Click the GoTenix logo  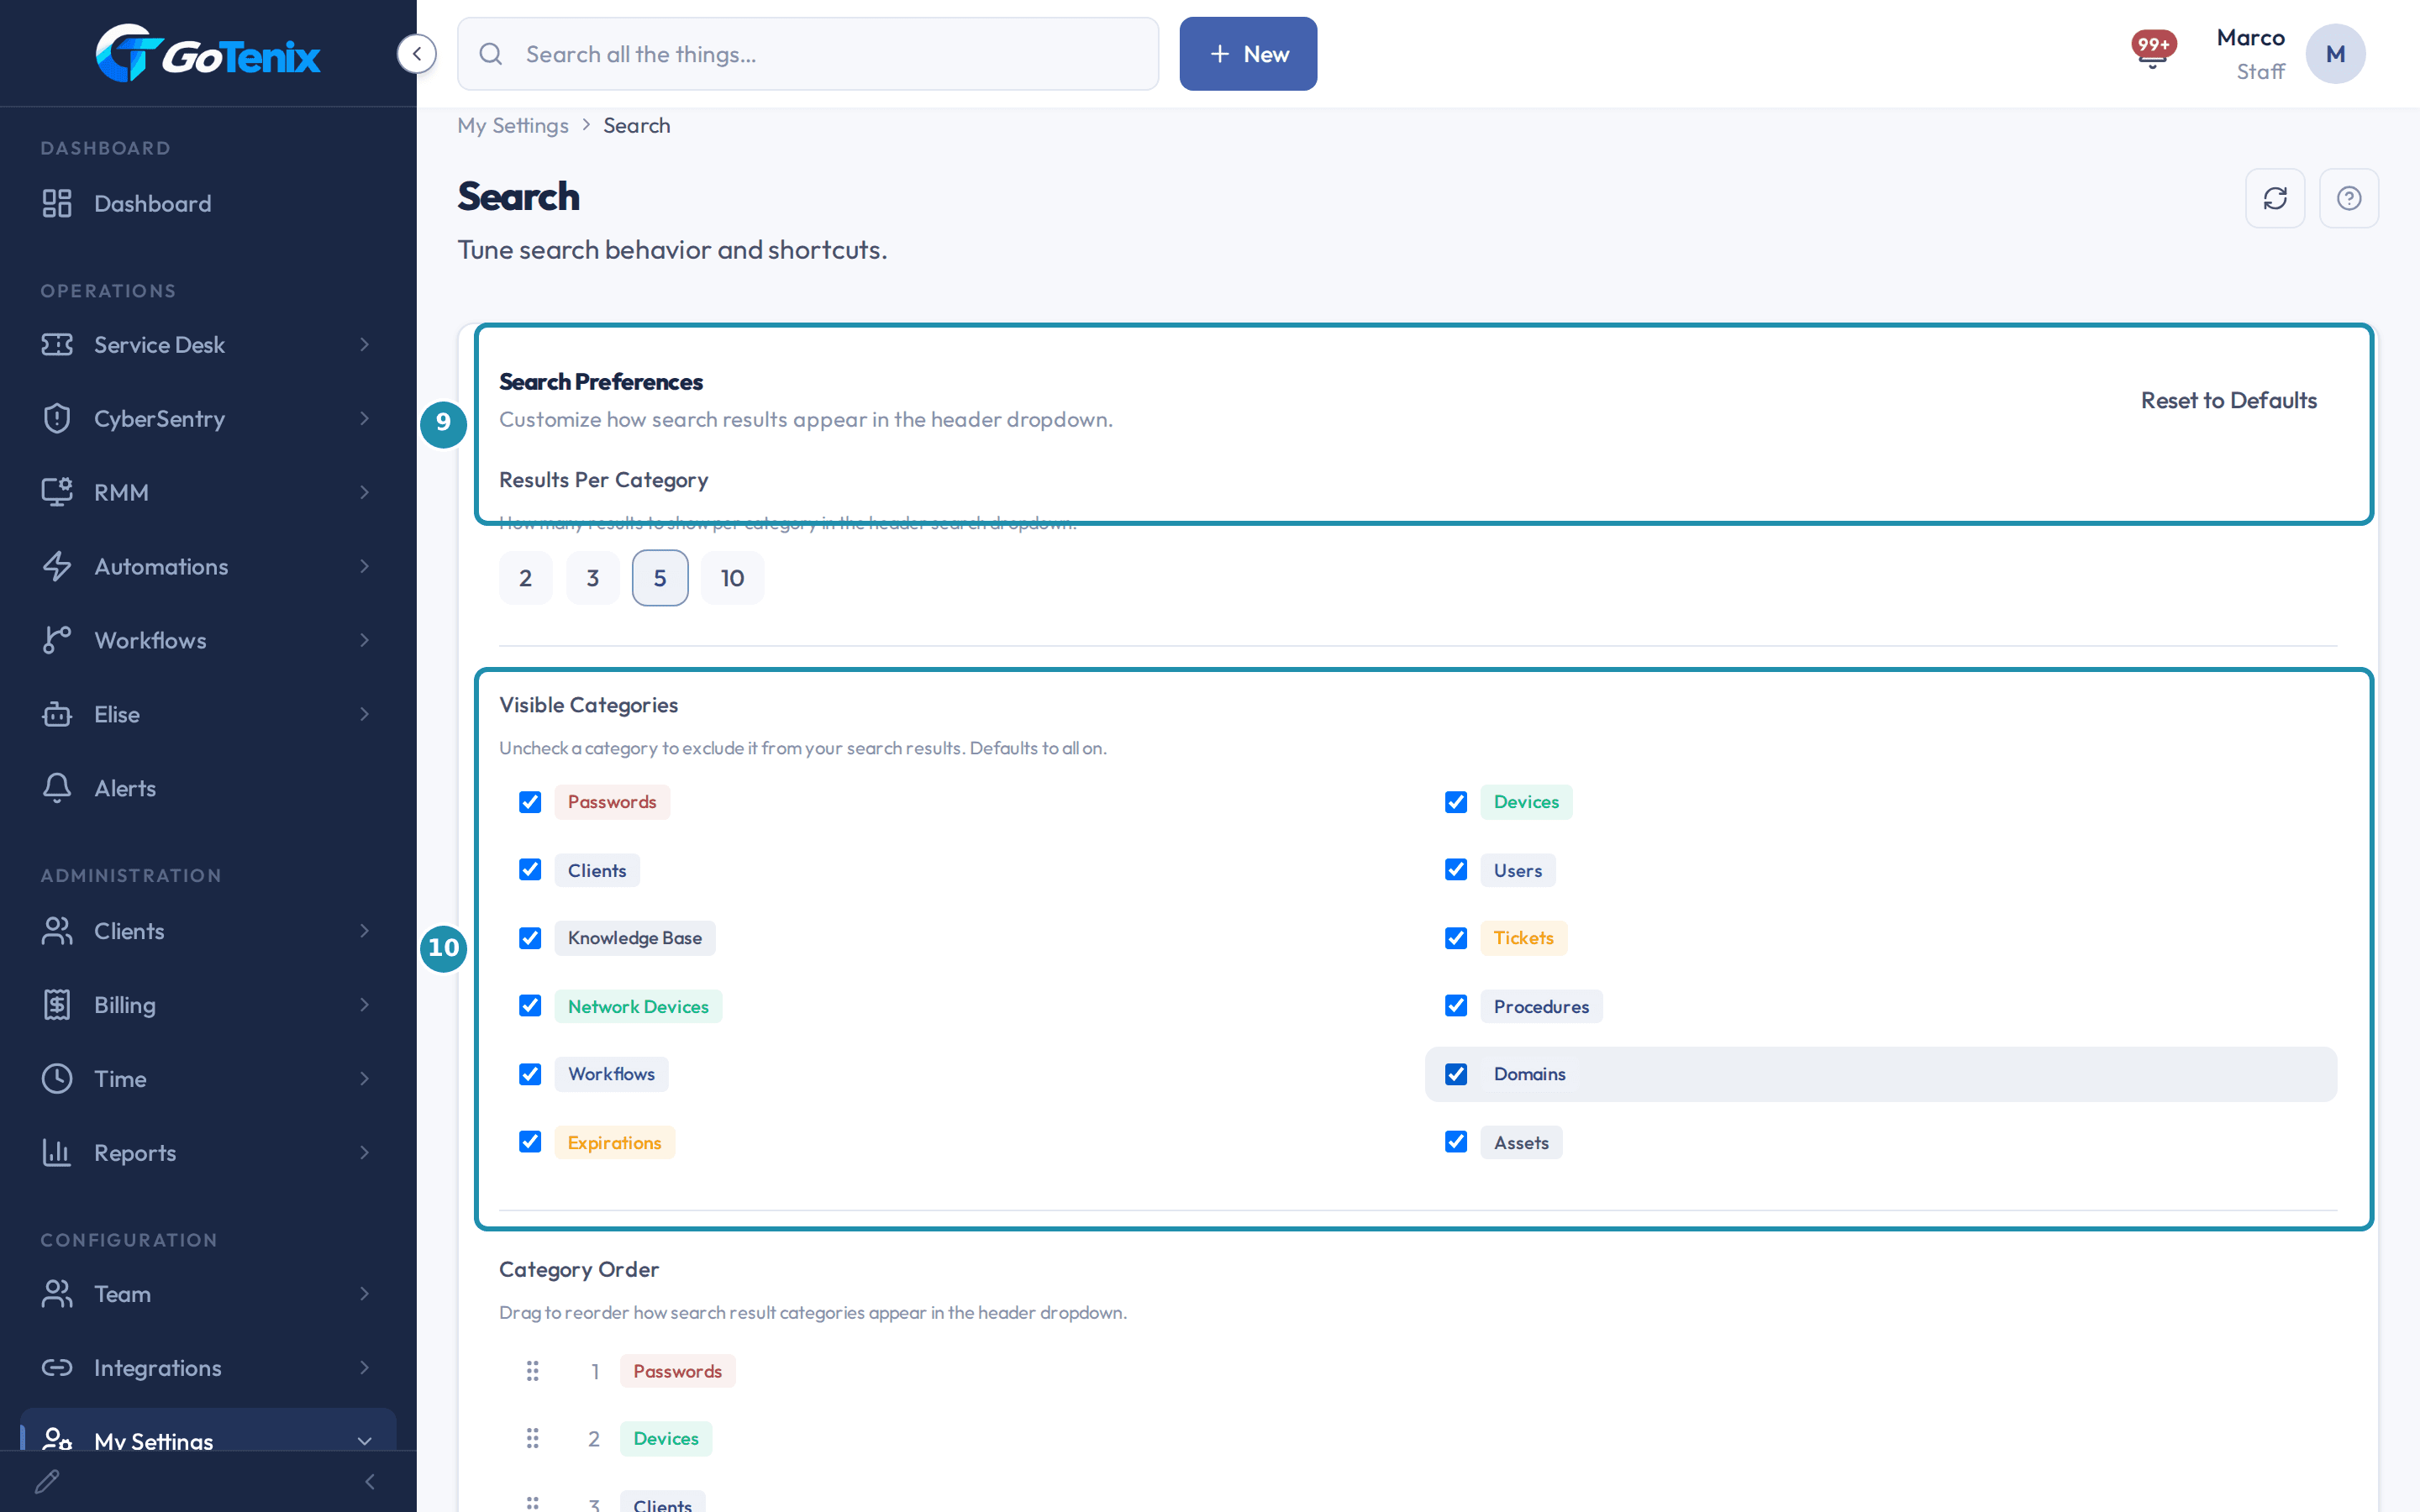tap(208, 53)
